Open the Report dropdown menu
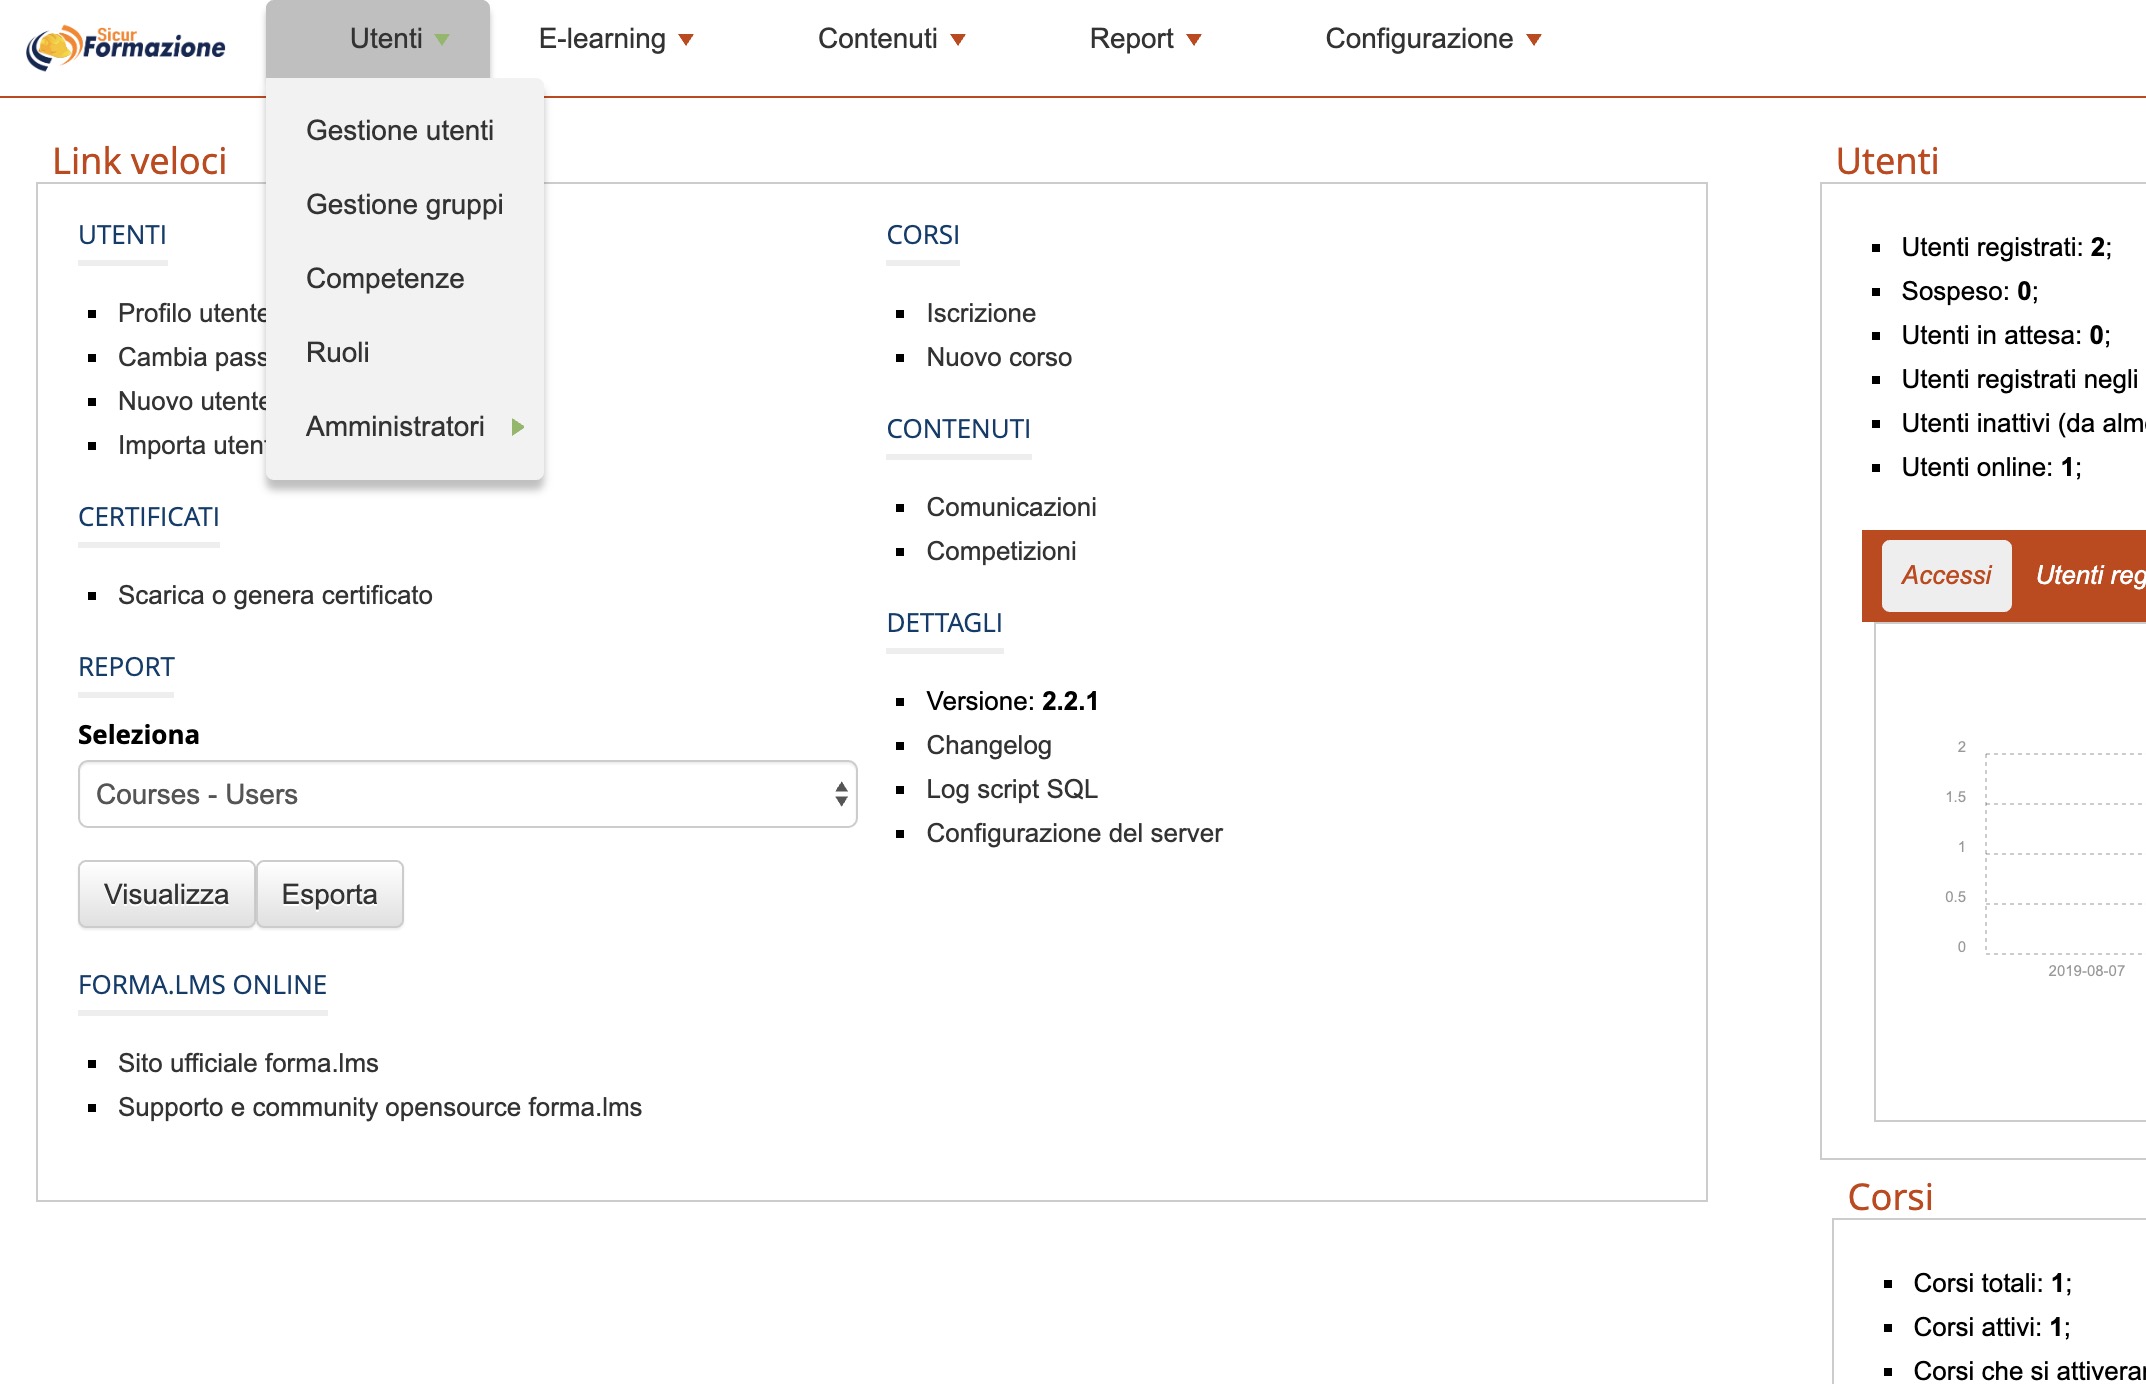 1144,39
